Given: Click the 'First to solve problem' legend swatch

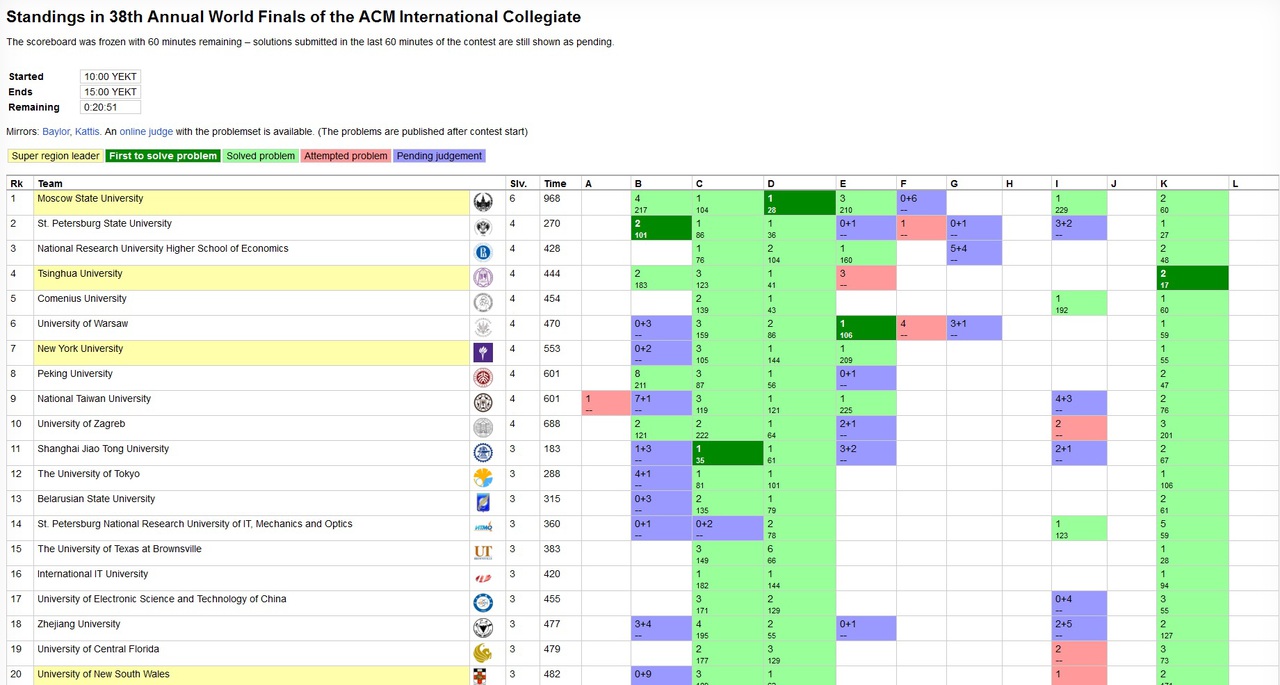Looking at the screenshot, I should 163,156.
